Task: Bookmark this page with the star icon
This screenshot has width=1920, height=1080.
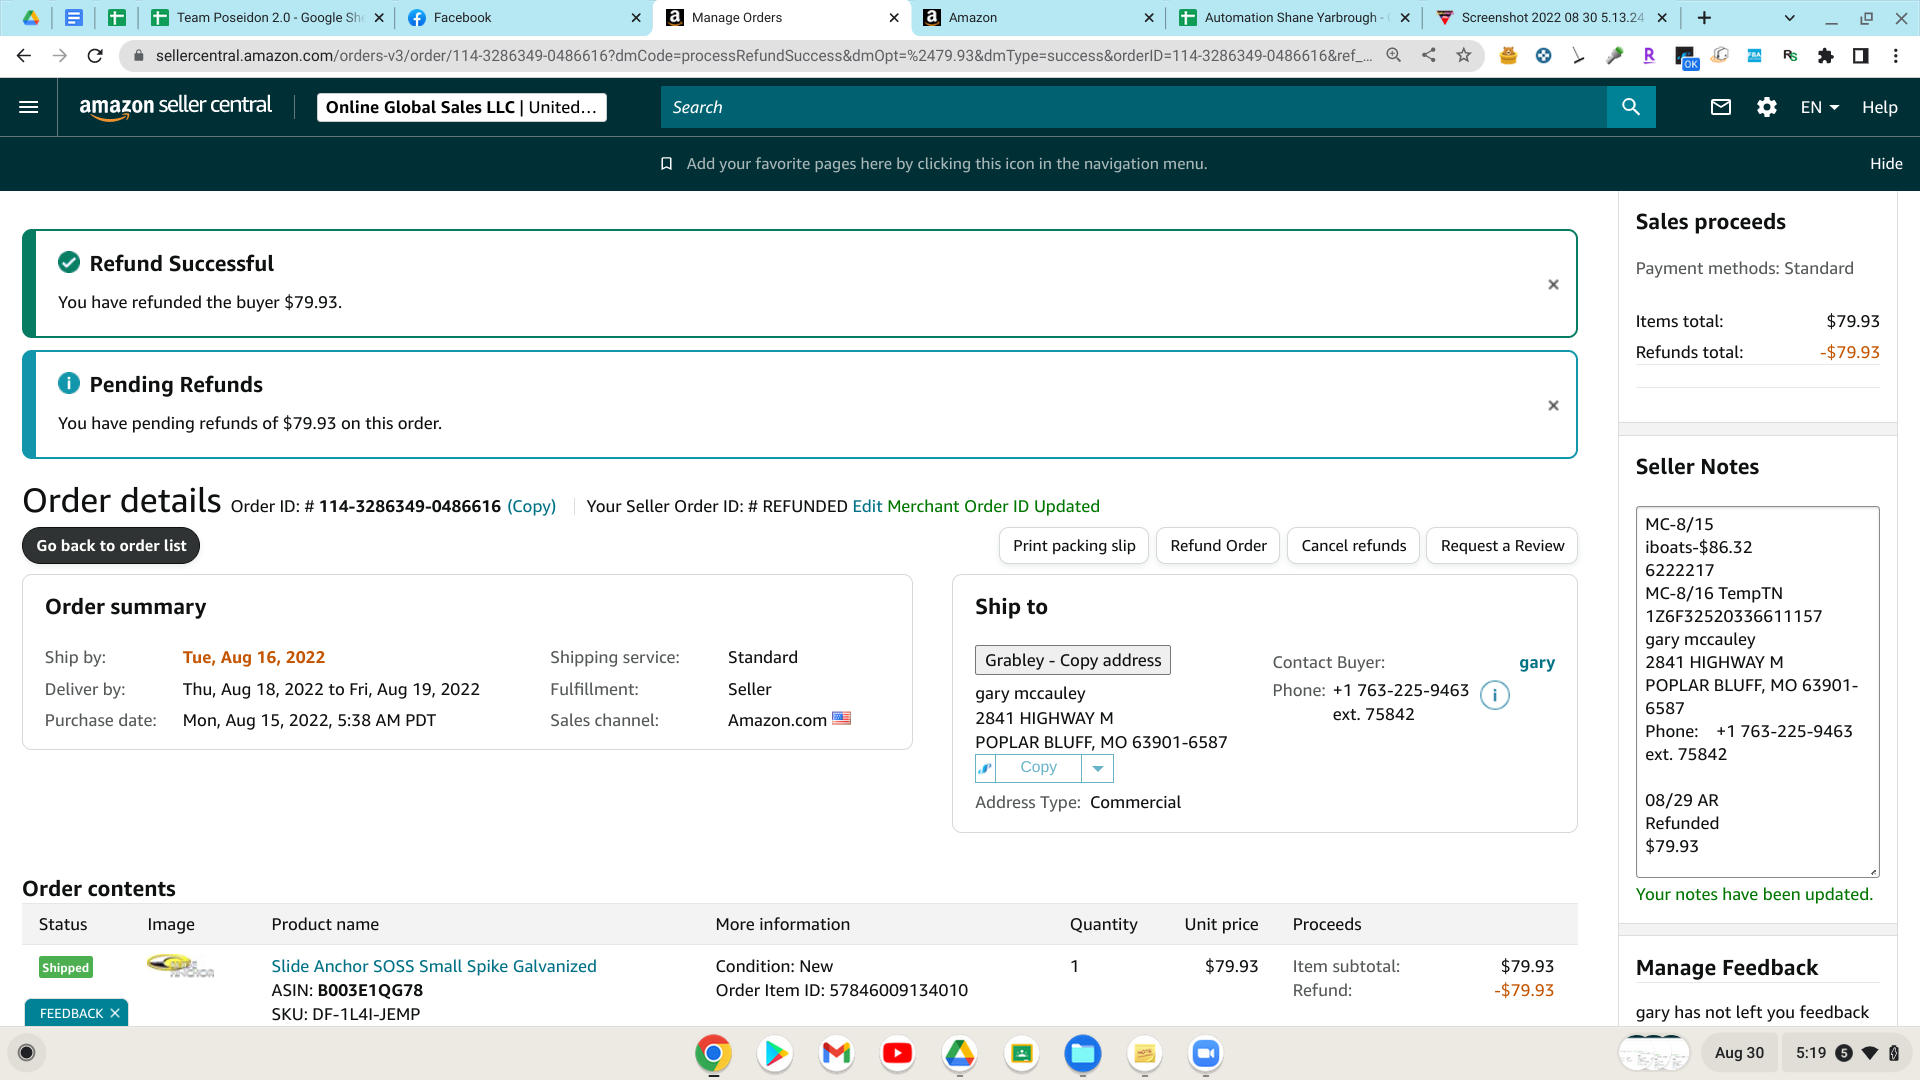Action: point(1464,56)
